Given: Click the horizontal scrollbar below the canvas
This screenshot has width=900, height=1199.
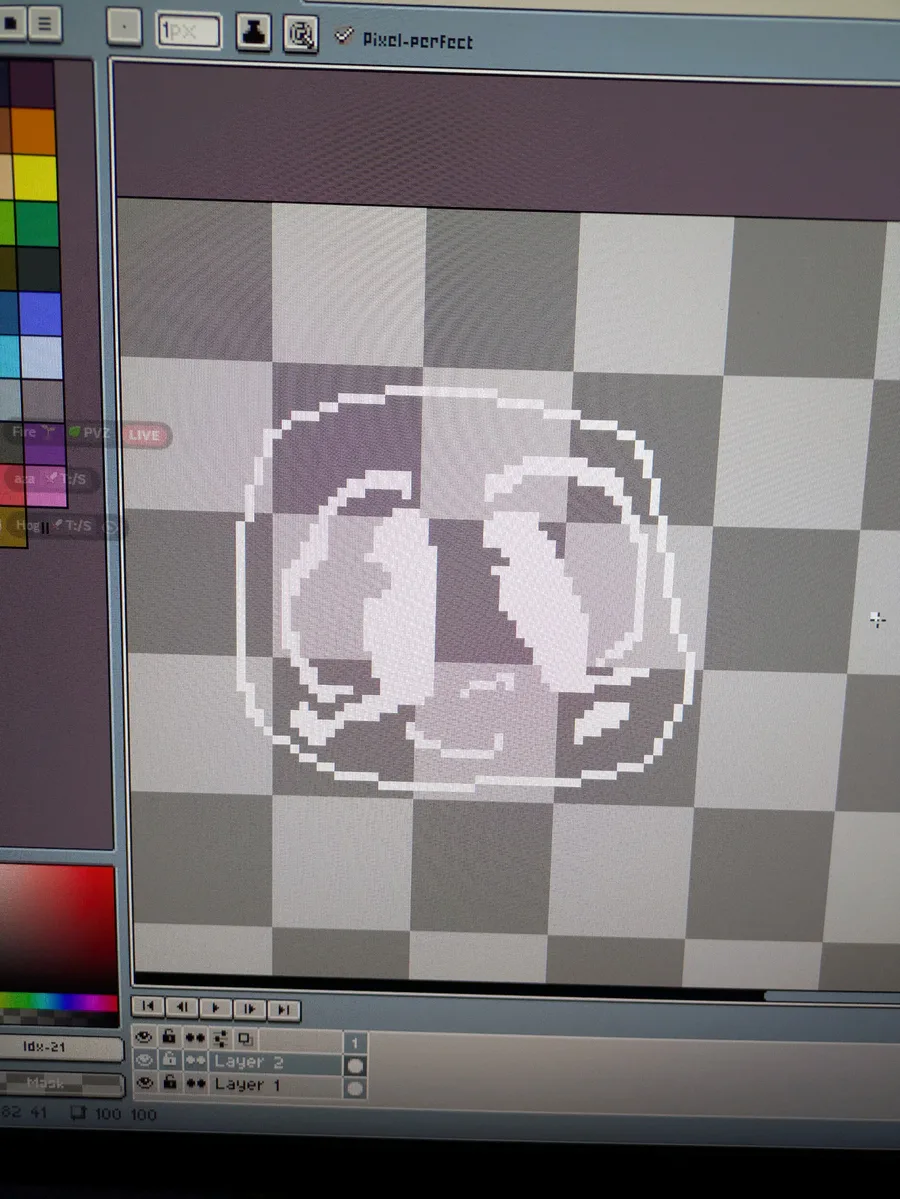Looking at the screenshot, I should [x=832, y=996].
